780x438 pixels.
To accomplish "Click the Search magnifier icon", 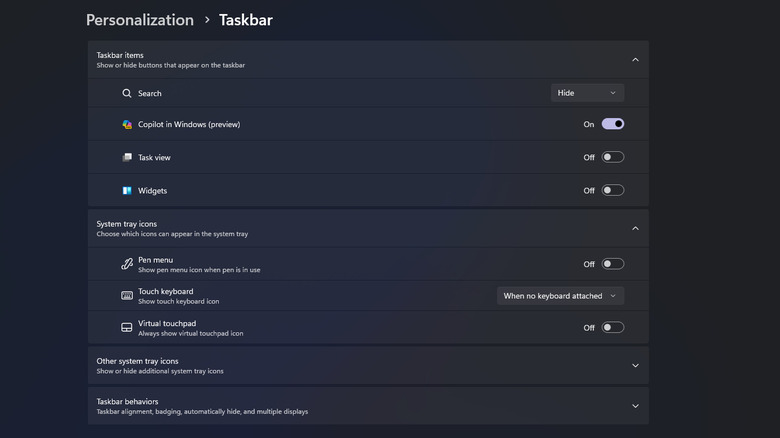I will (127, 93).
